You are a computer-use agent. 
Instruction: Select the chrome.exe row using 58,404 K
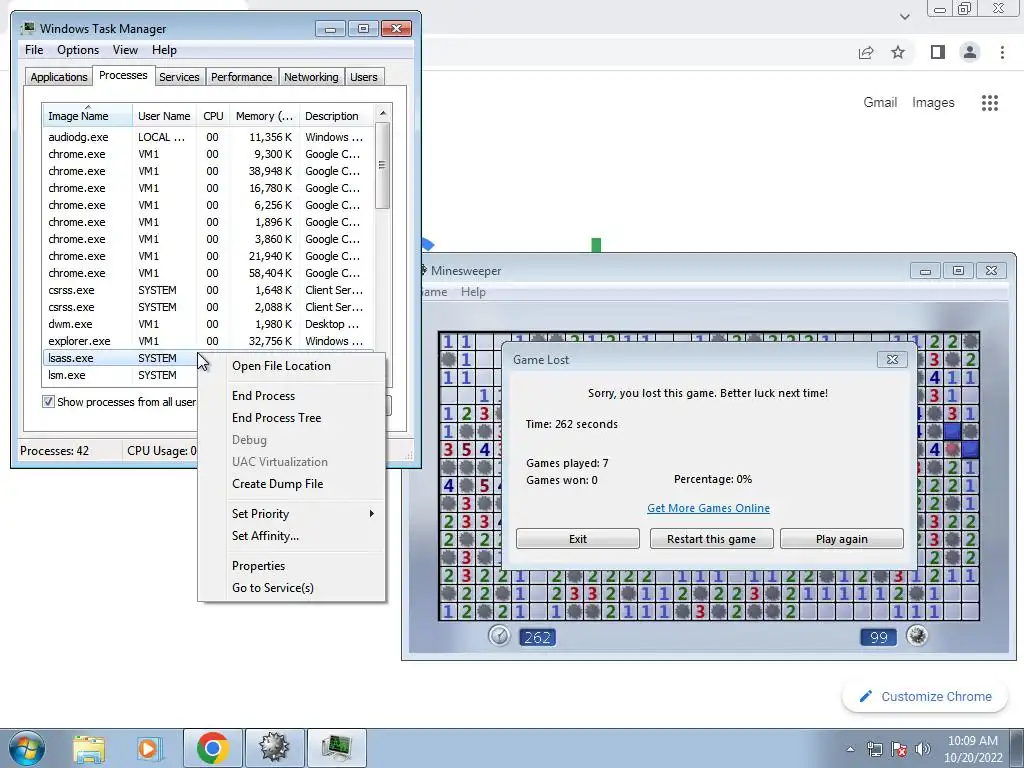pos(208,273)
